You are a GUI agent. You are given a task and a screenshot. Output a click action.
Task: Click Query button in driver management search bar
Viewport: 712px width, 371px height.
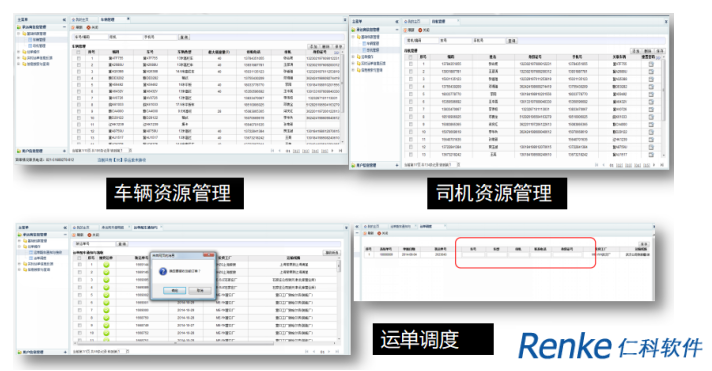(x=512, y=41)
